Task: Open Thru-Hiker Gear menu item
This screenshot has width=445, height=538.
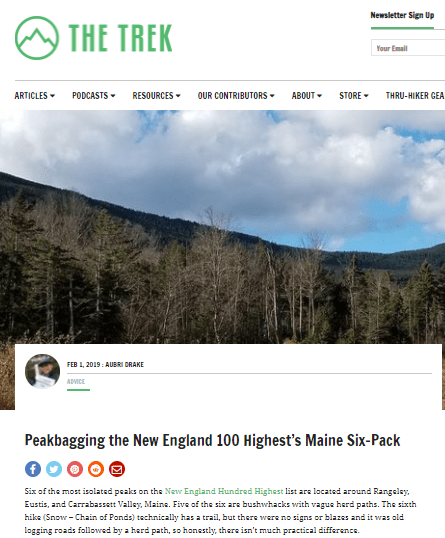Action: [x=415, y=96]
